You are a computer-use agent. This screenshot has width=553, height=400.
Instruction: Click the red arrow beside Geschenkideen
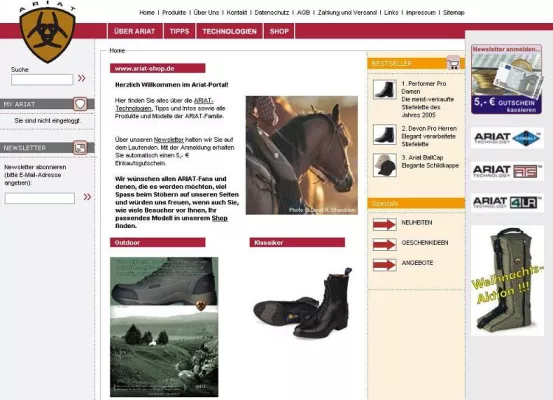click(x=384, y=244)
